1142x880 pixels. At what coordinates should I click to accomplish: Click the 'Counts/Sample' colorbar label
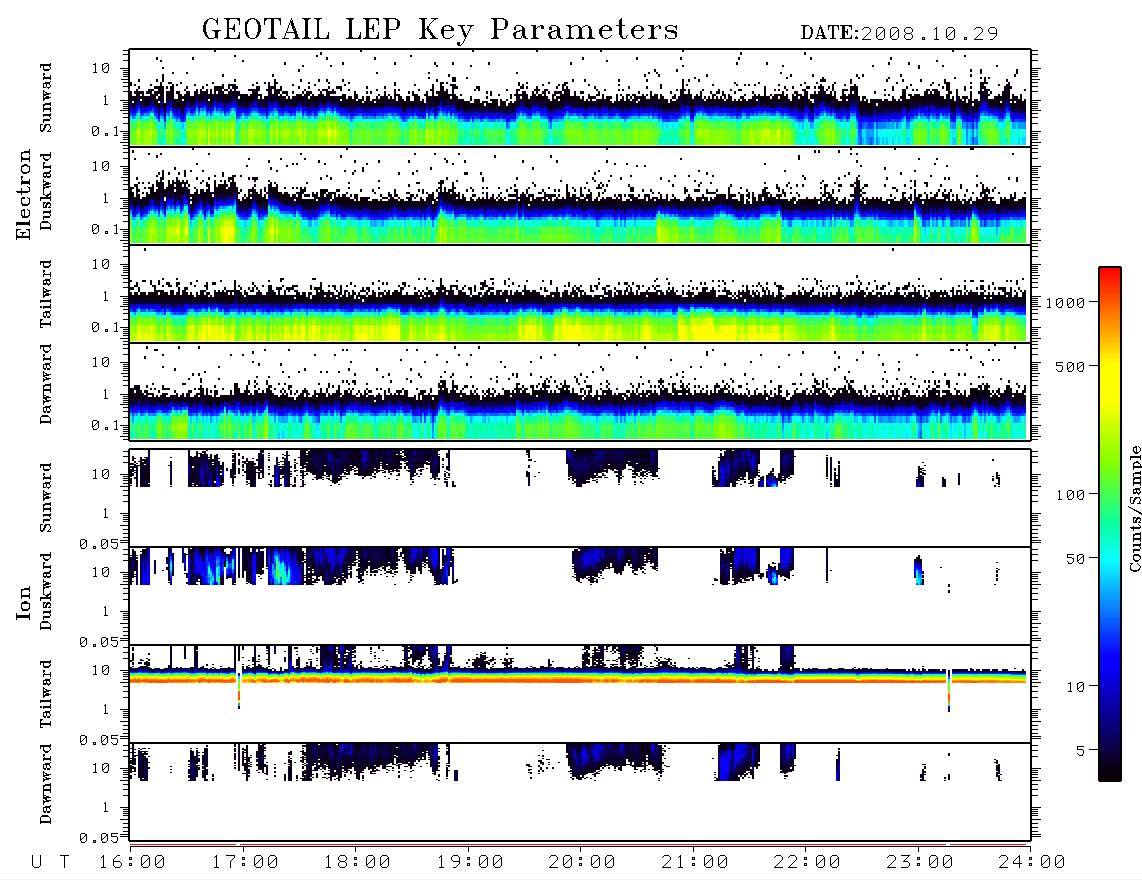pos(1134,509)
